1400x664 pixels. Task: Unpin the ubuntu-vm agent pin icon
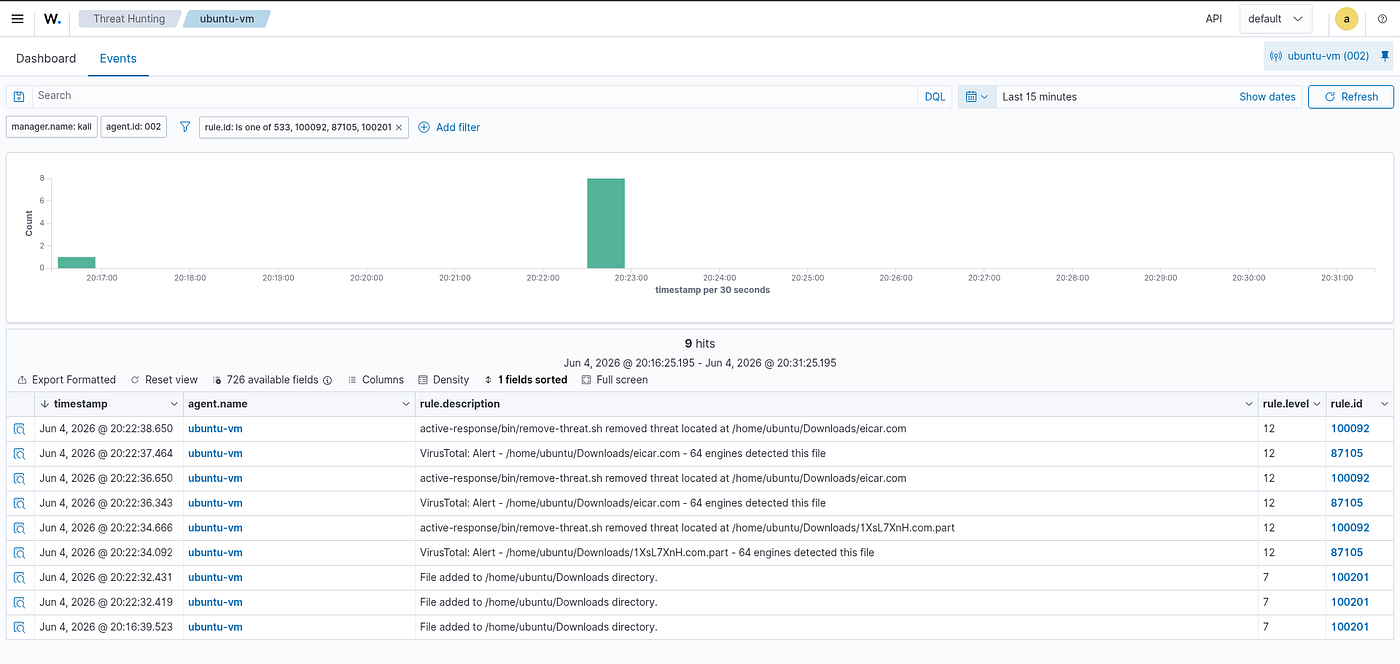click(x=1385, y=56)
